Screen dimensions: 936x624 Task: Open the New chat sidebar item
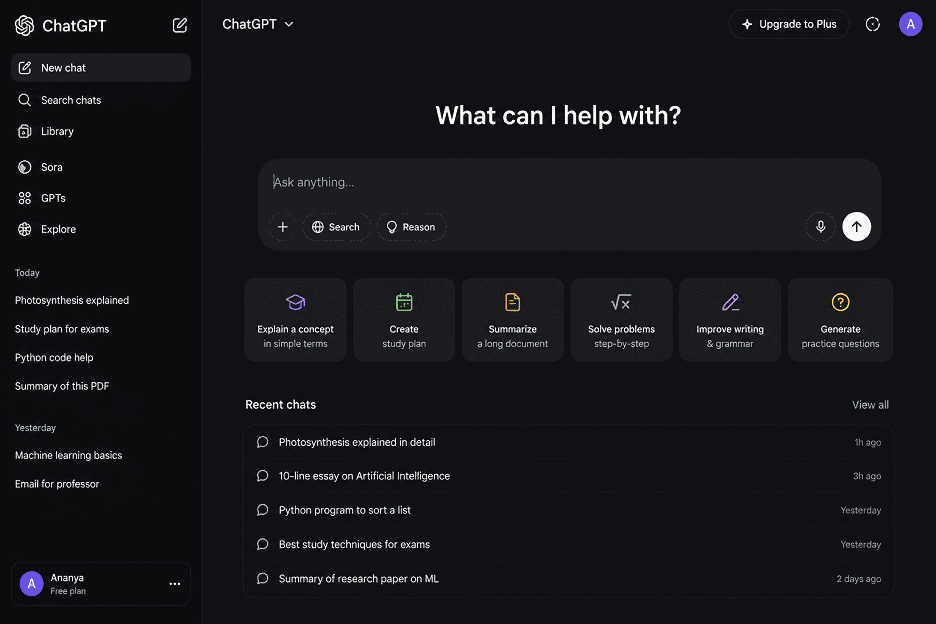(101, 67)
